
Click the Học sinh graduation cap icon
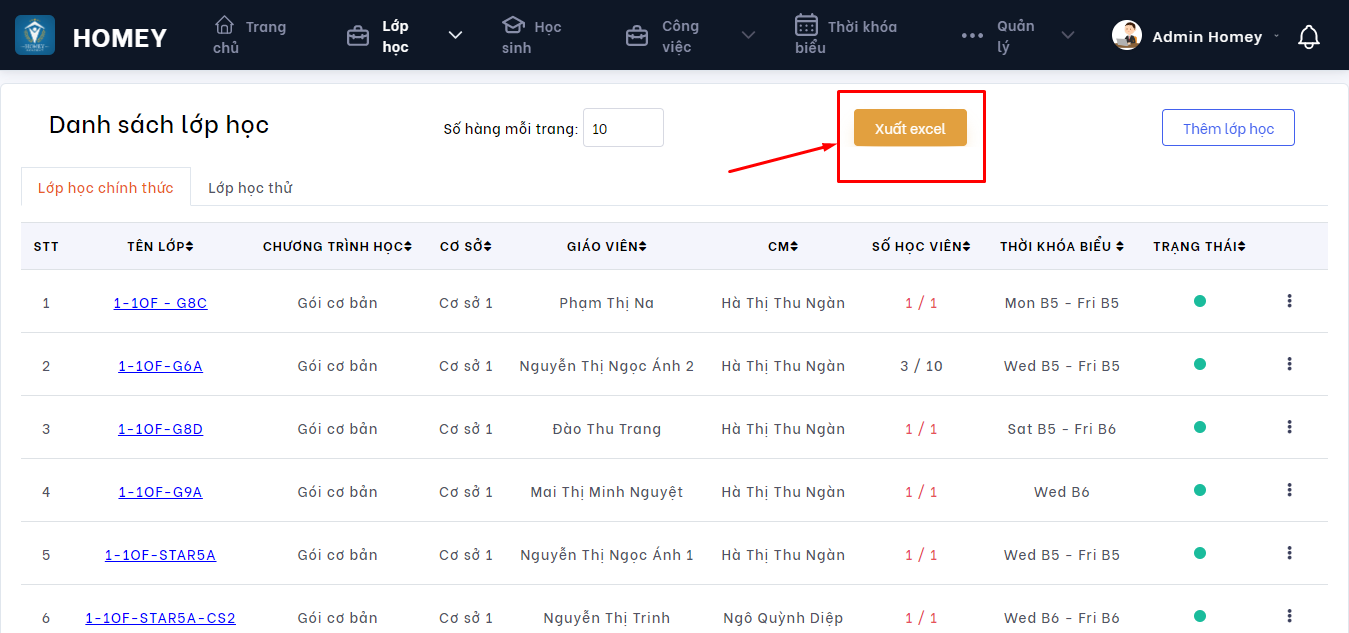pyautogui.click(x=513, y=25)
